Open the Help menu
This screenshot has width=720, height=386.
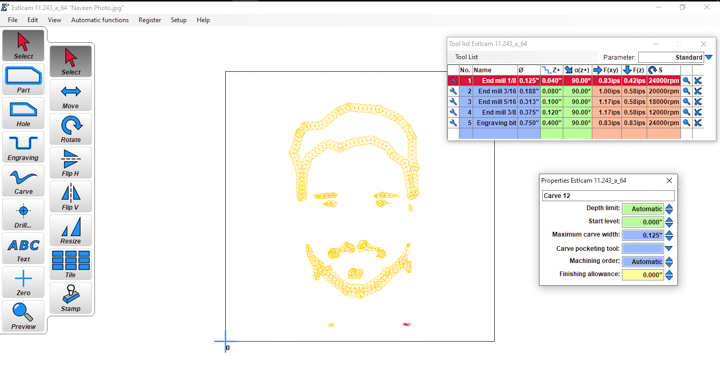(x=203, y=20)
